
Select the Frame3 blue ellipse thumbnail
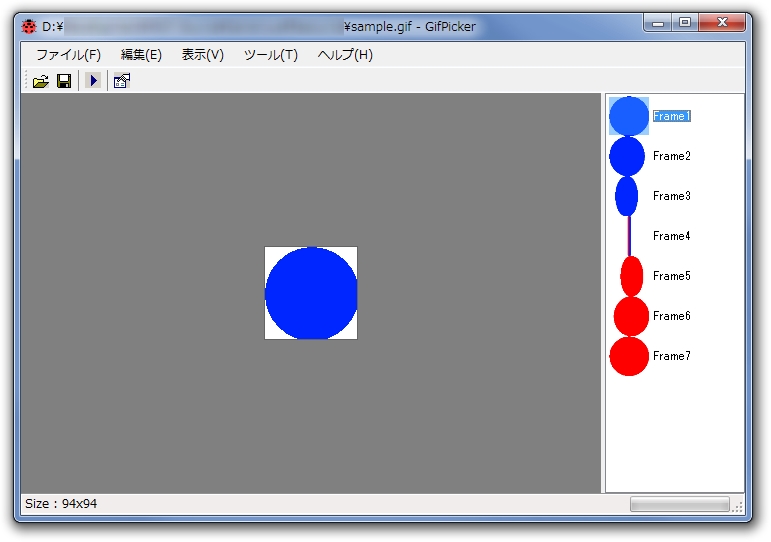click(626, 196)
